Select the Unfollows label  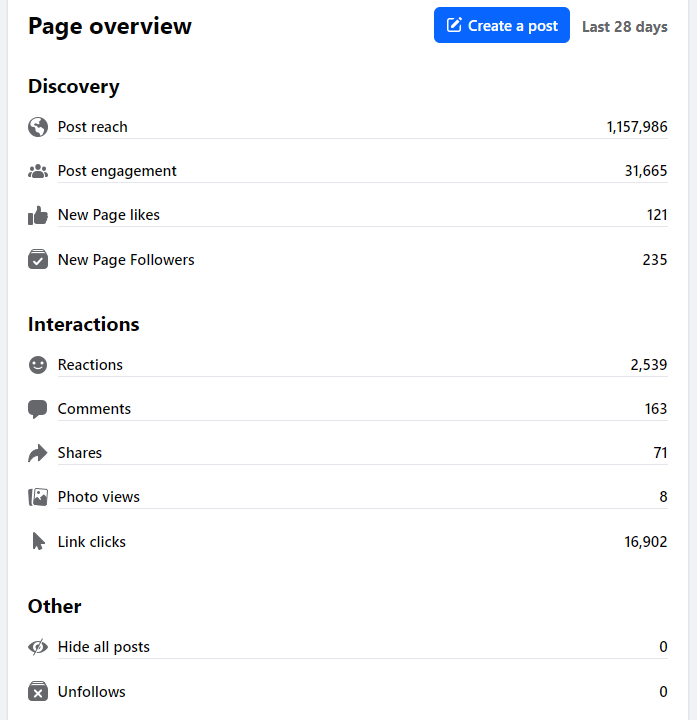[92, 692]
